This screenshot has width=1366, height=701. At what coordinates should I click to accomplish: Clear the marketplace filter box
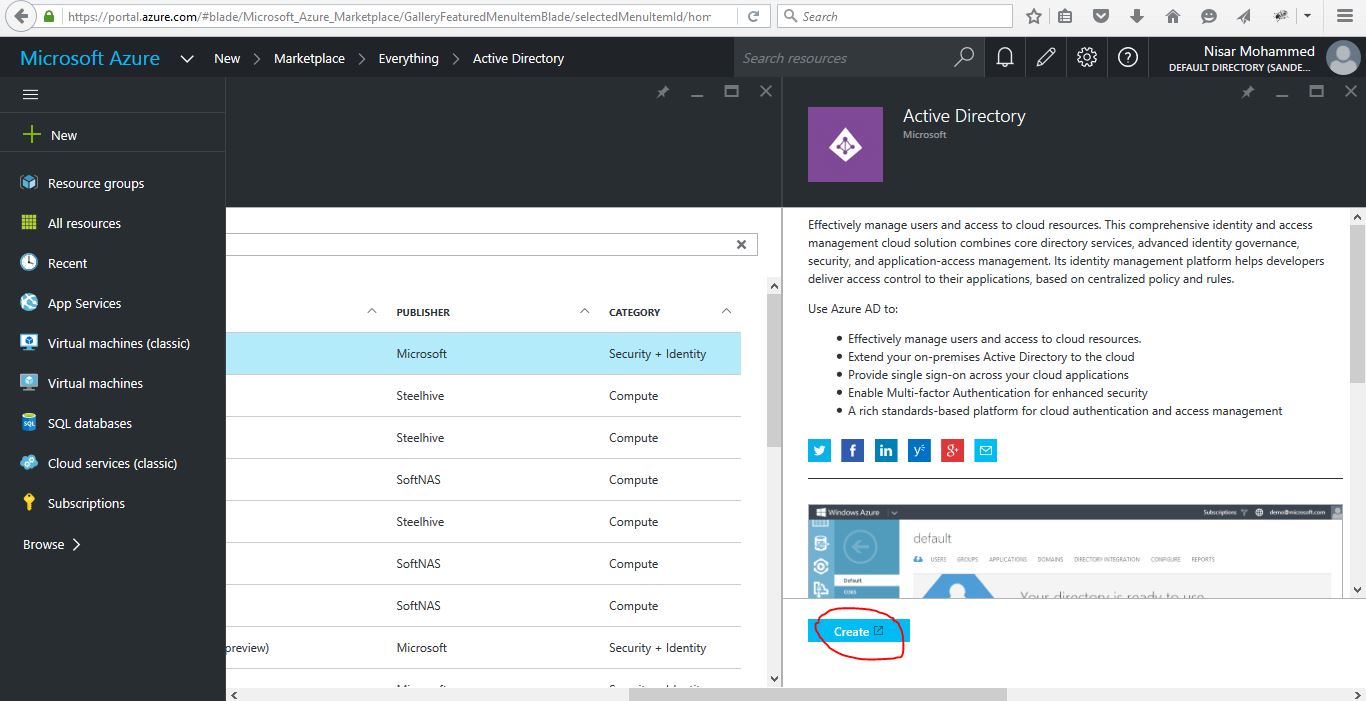[741, 244]
